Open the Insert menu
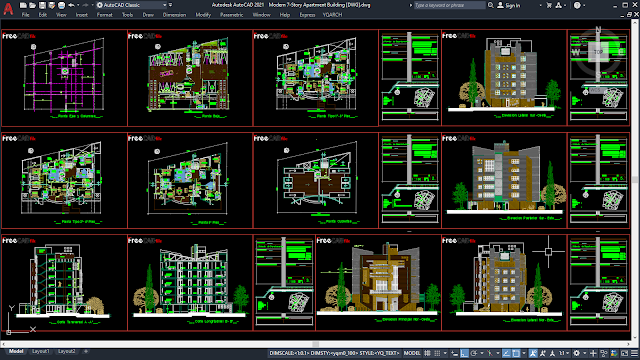The image size is (640, 360). pyautogui.click(x=82, y=15)
